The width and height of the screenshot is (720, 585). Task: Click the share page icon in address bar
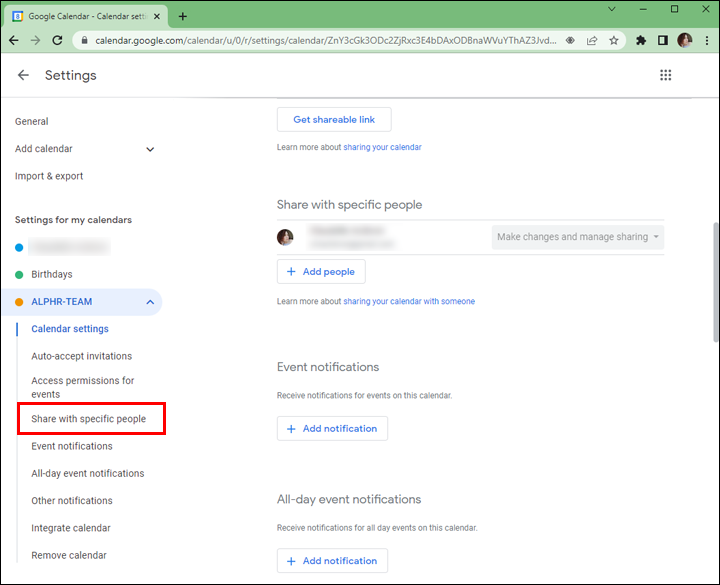coord(592,41)
